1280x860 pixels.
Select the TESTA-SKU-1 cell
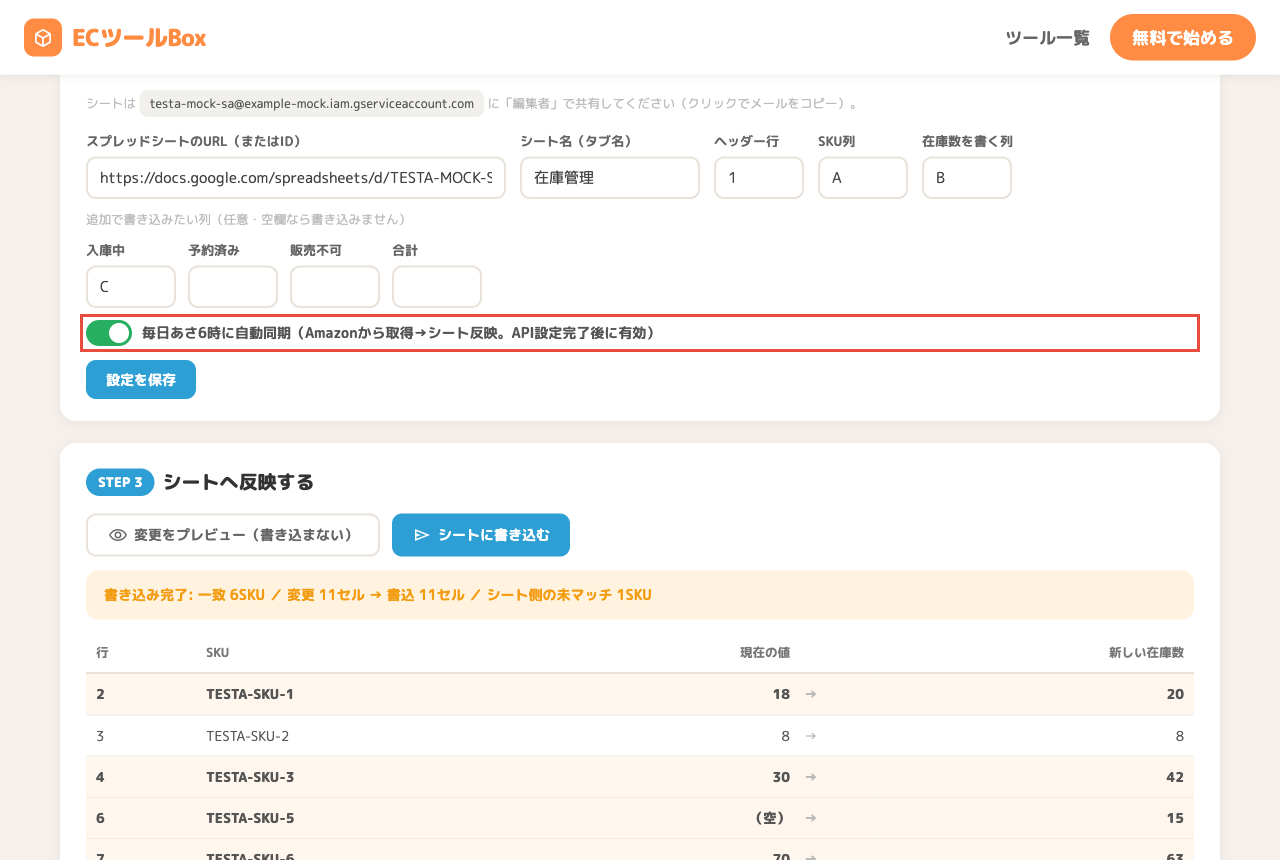pos(250,694)
